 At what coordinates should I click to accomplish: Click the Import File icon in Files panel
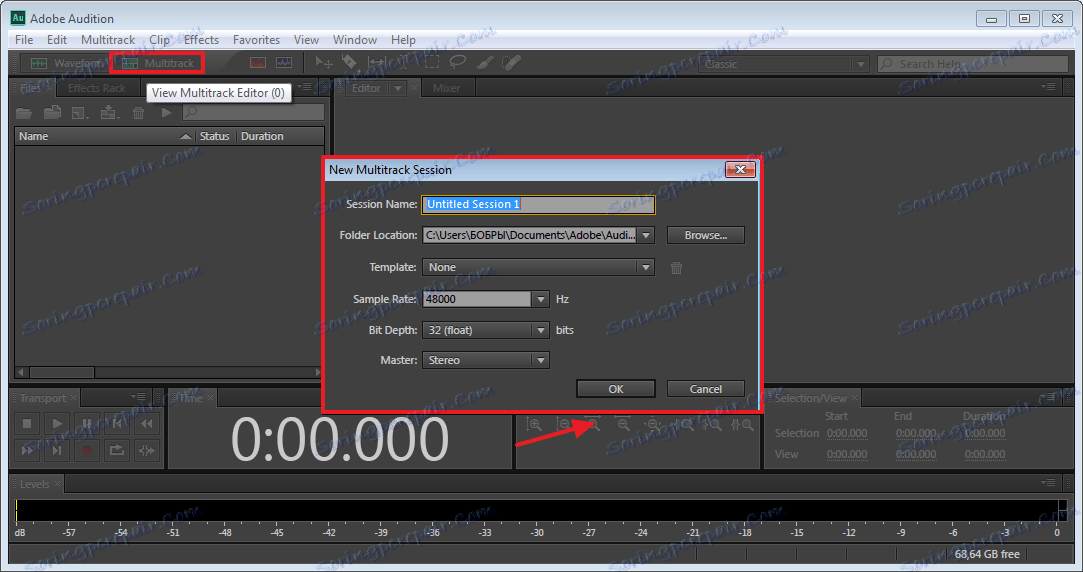click(52, 112)
